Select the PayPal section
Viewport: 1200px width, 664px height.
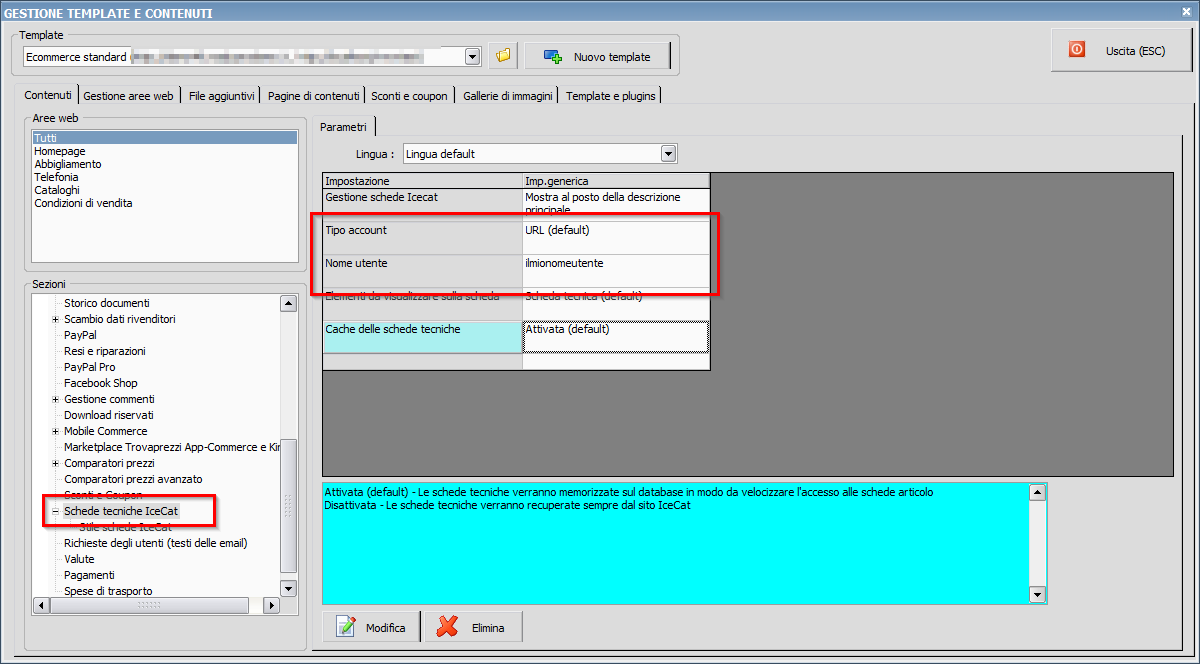[x=80, y=335]
